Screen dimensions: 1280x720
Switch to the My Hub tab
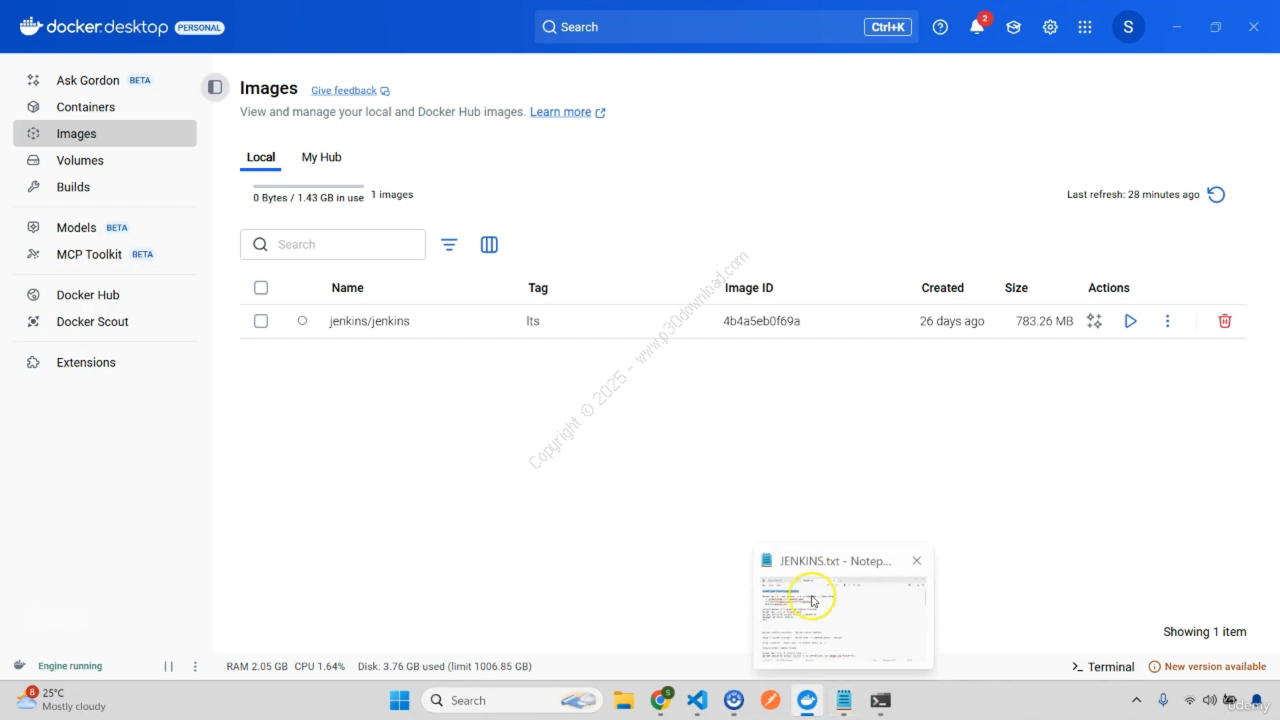click(321, 157)
